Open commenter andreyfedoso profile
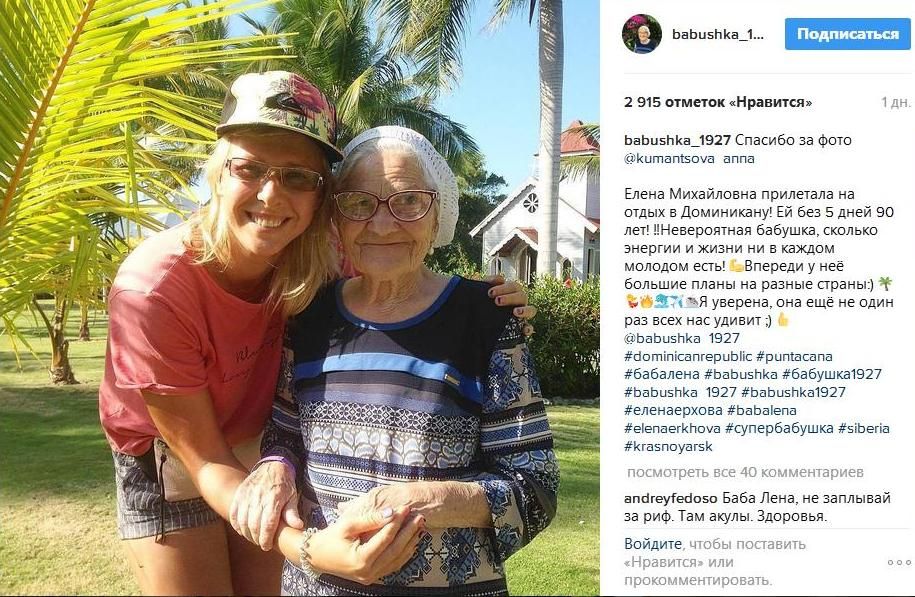Viewport: 915px width, 597px height. pyautogui.click(x=670, y=499)
